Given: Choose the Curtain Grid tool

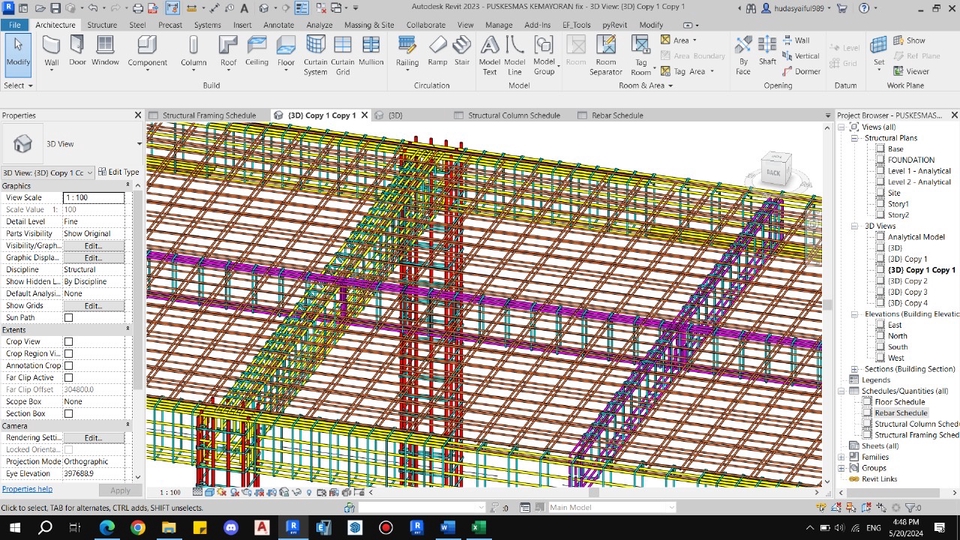Looking at the screenshot, I should (342, 55).
